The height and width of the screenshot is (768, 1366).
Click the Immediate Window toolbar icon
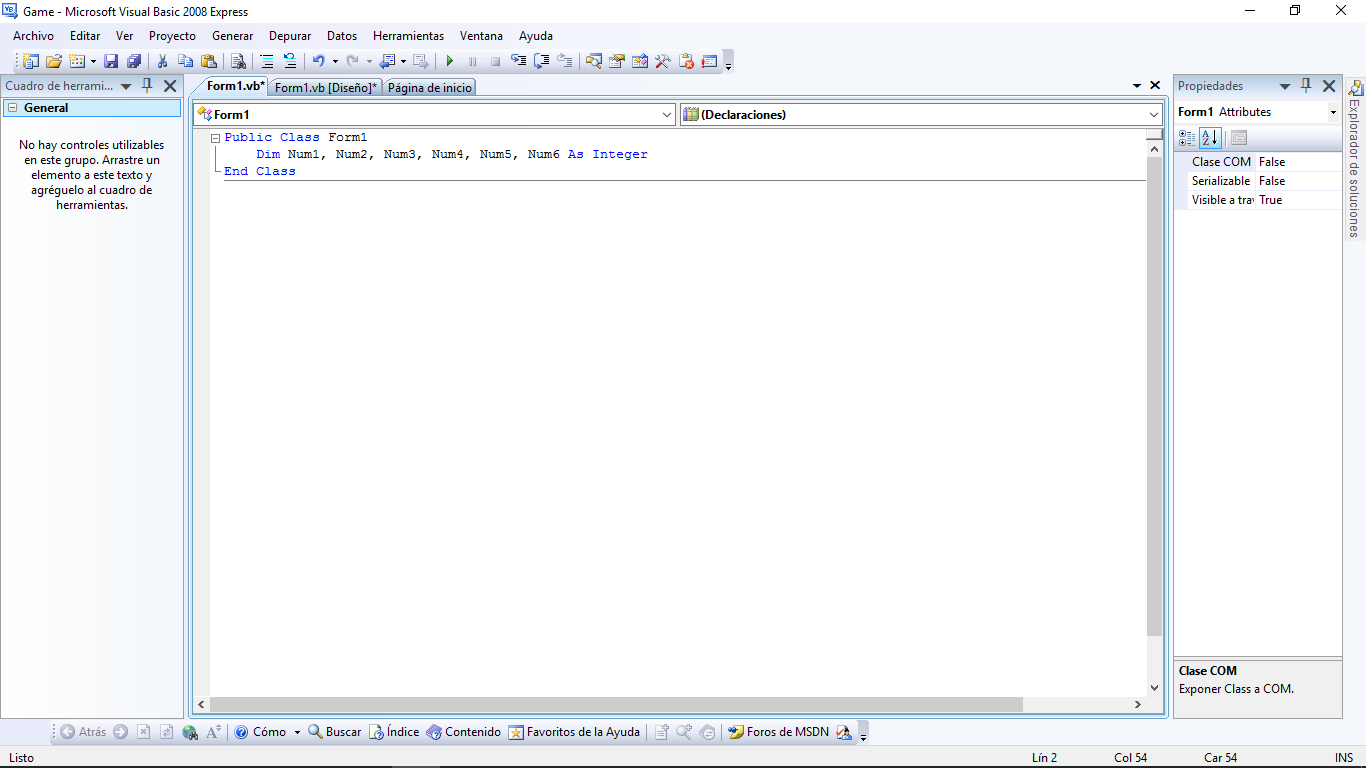pyautogui.click(x=709, y=61)
